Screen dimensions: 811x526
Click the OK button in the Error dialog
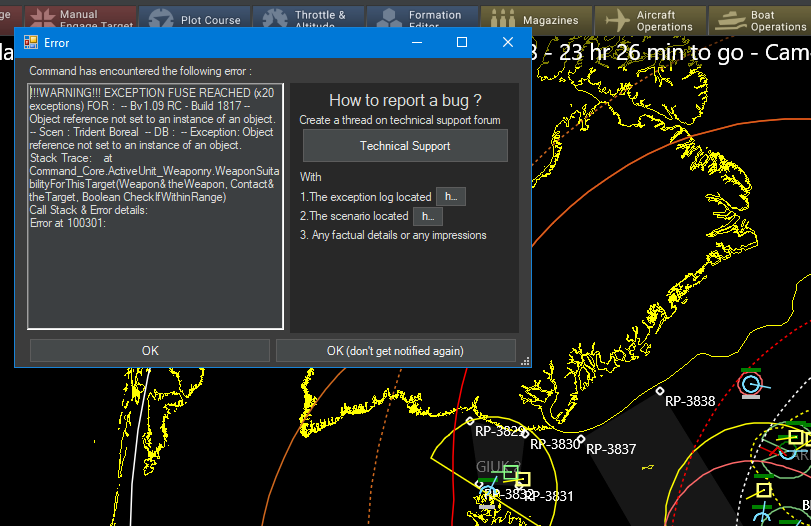coord(149,351)
